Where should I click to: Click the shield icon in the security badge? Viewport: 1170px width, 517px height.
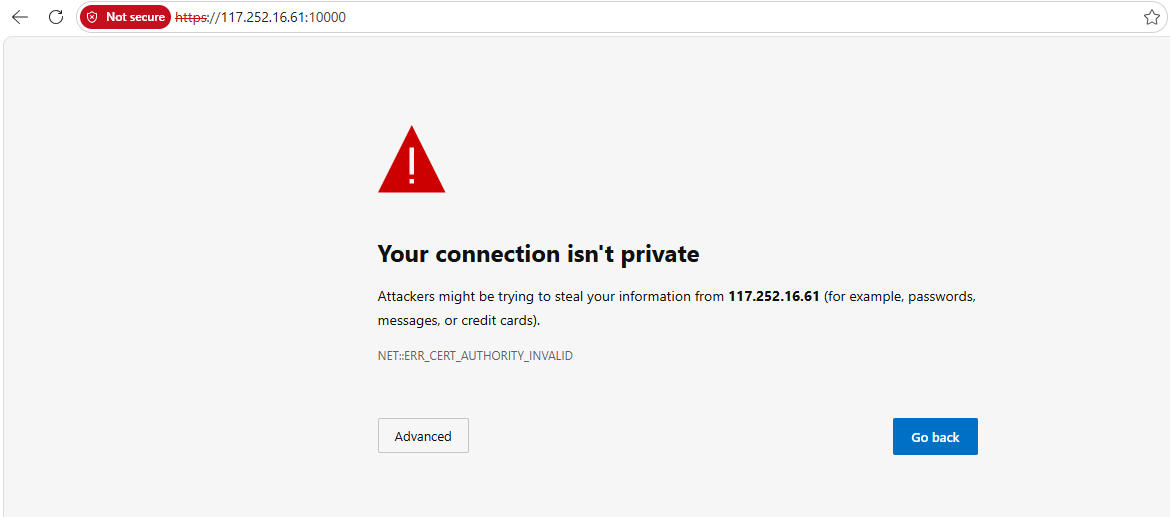click(x=92, y=17)
